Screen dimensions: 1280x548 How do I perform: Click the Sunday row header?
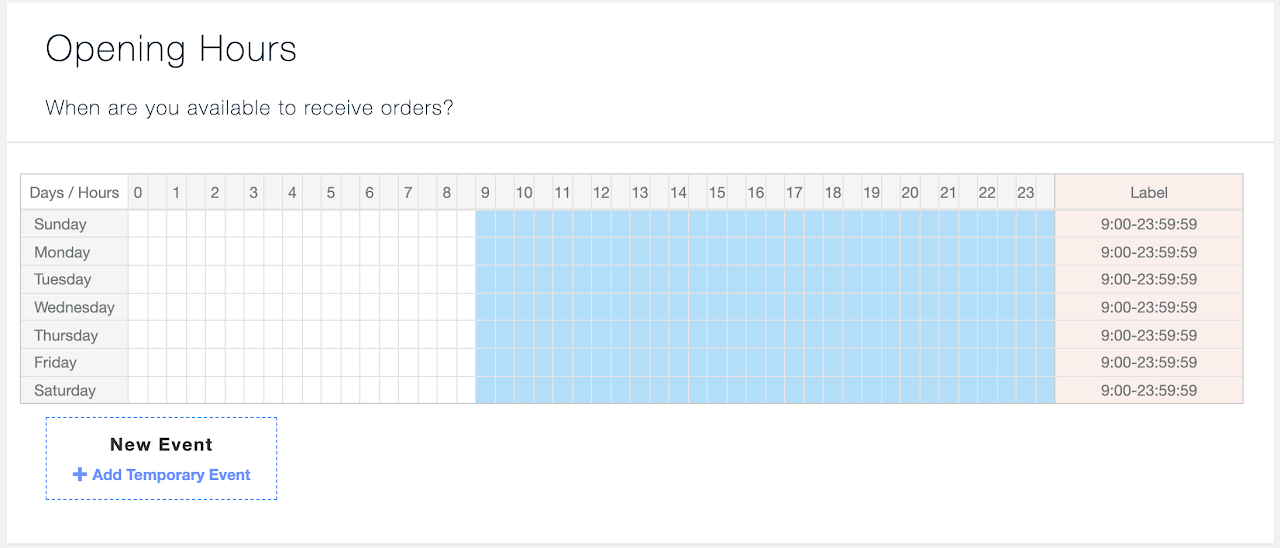[75, 224]
